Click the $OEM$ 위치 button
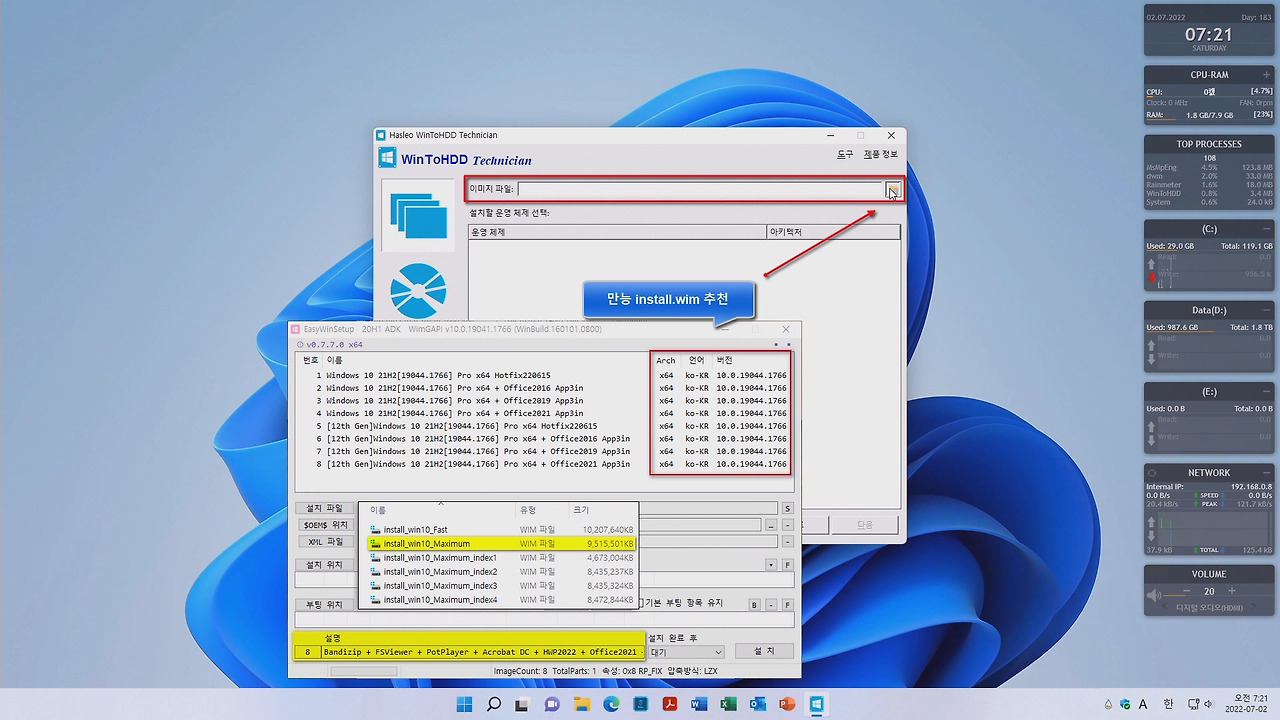The height and width of the screenshot is (720, 1280). point(324,524)
